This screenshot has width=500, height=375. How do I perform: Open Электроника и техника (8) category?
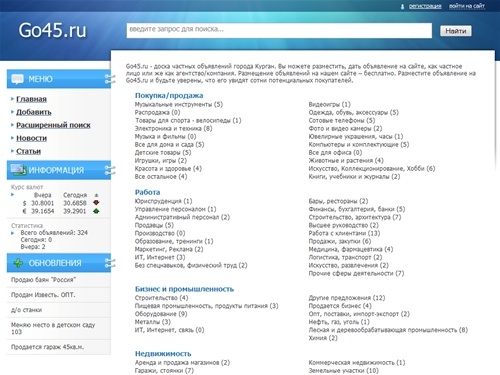click(x=173, y=128)
